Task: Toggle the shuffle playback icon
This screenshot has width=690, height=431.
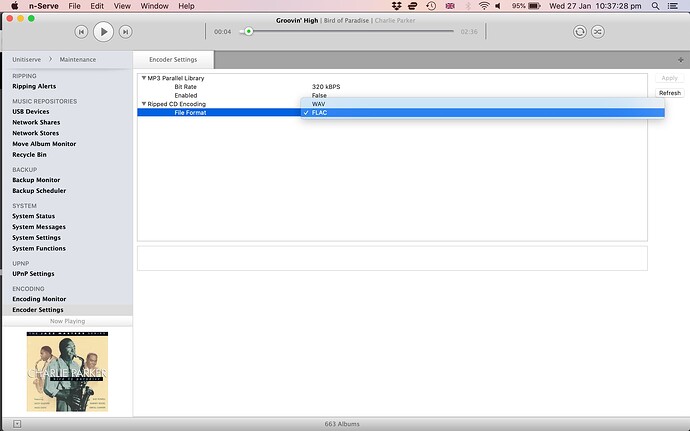Action: (x=598, y=32)
